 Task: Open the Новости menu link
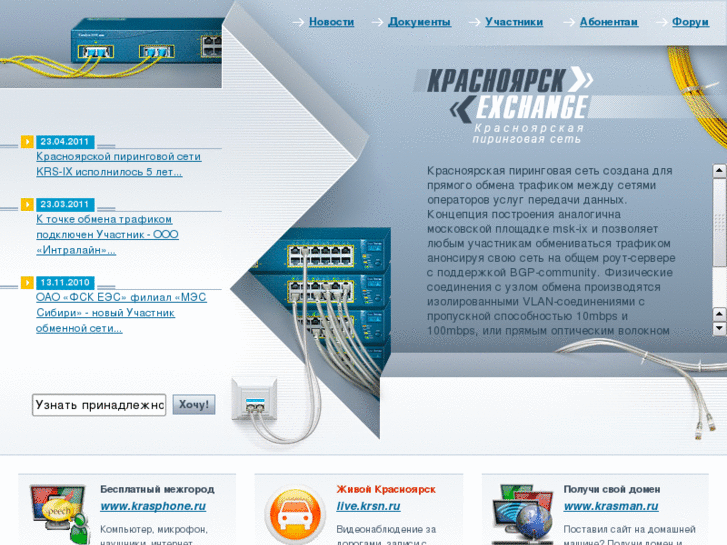(332, 22)
